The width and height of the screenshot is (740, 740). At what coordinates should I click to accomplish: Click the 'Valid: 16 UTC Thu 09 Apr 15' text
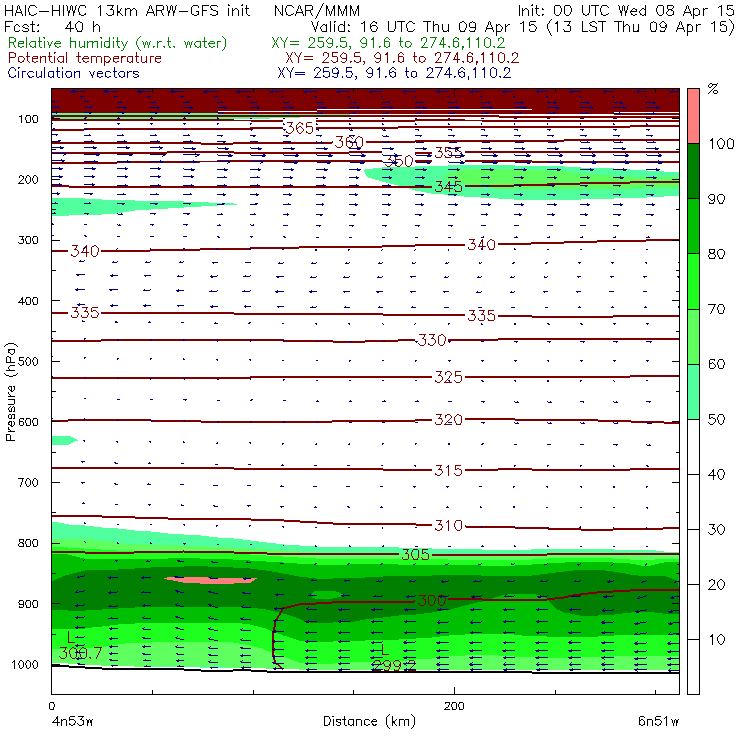point(425,27)
